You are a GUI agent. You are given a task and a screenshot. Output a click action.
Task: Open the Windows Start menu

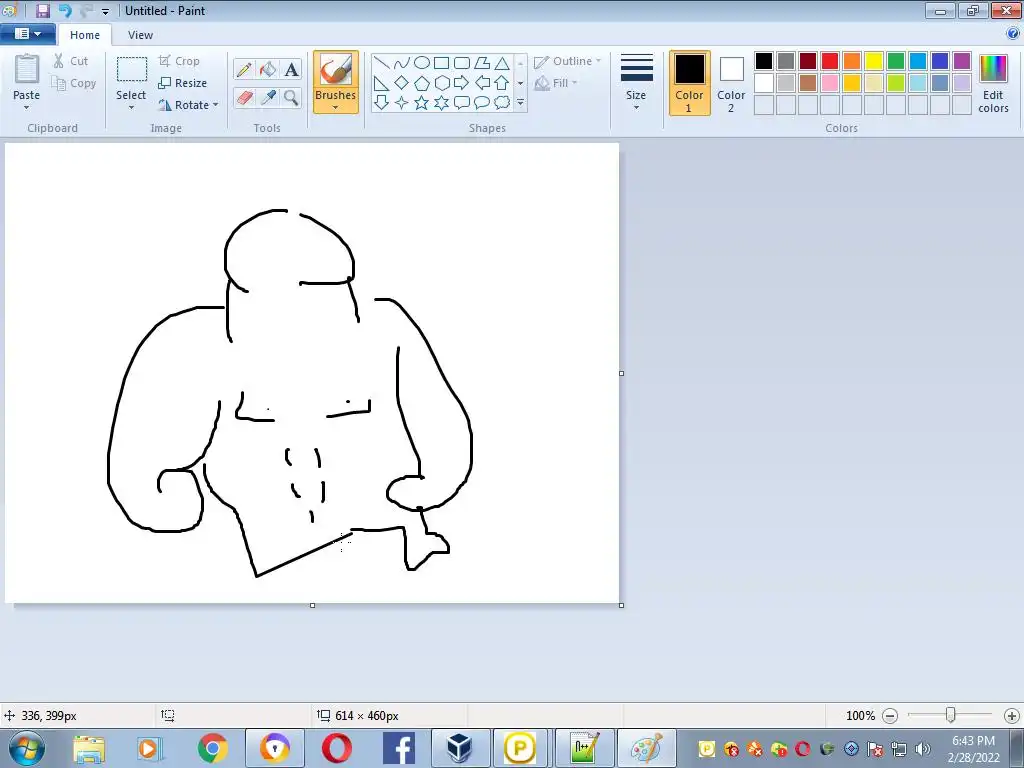click(x=26, y=748)
